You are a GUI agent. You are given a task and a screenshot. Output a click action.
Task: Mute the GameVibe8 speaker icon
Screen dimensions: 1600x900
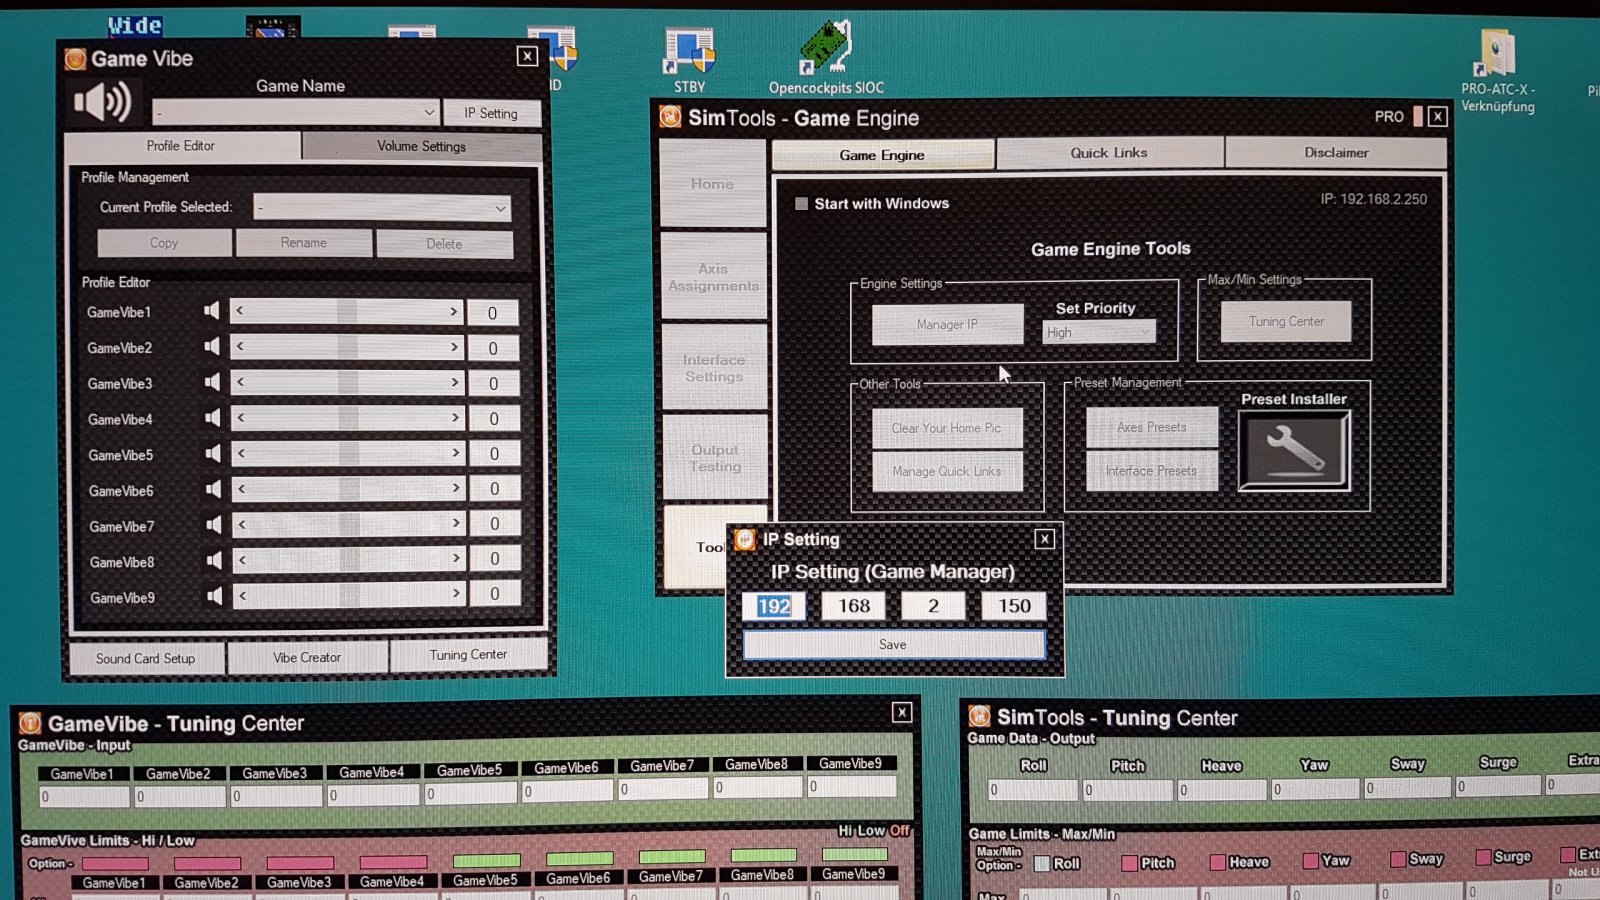click(214, 560)
